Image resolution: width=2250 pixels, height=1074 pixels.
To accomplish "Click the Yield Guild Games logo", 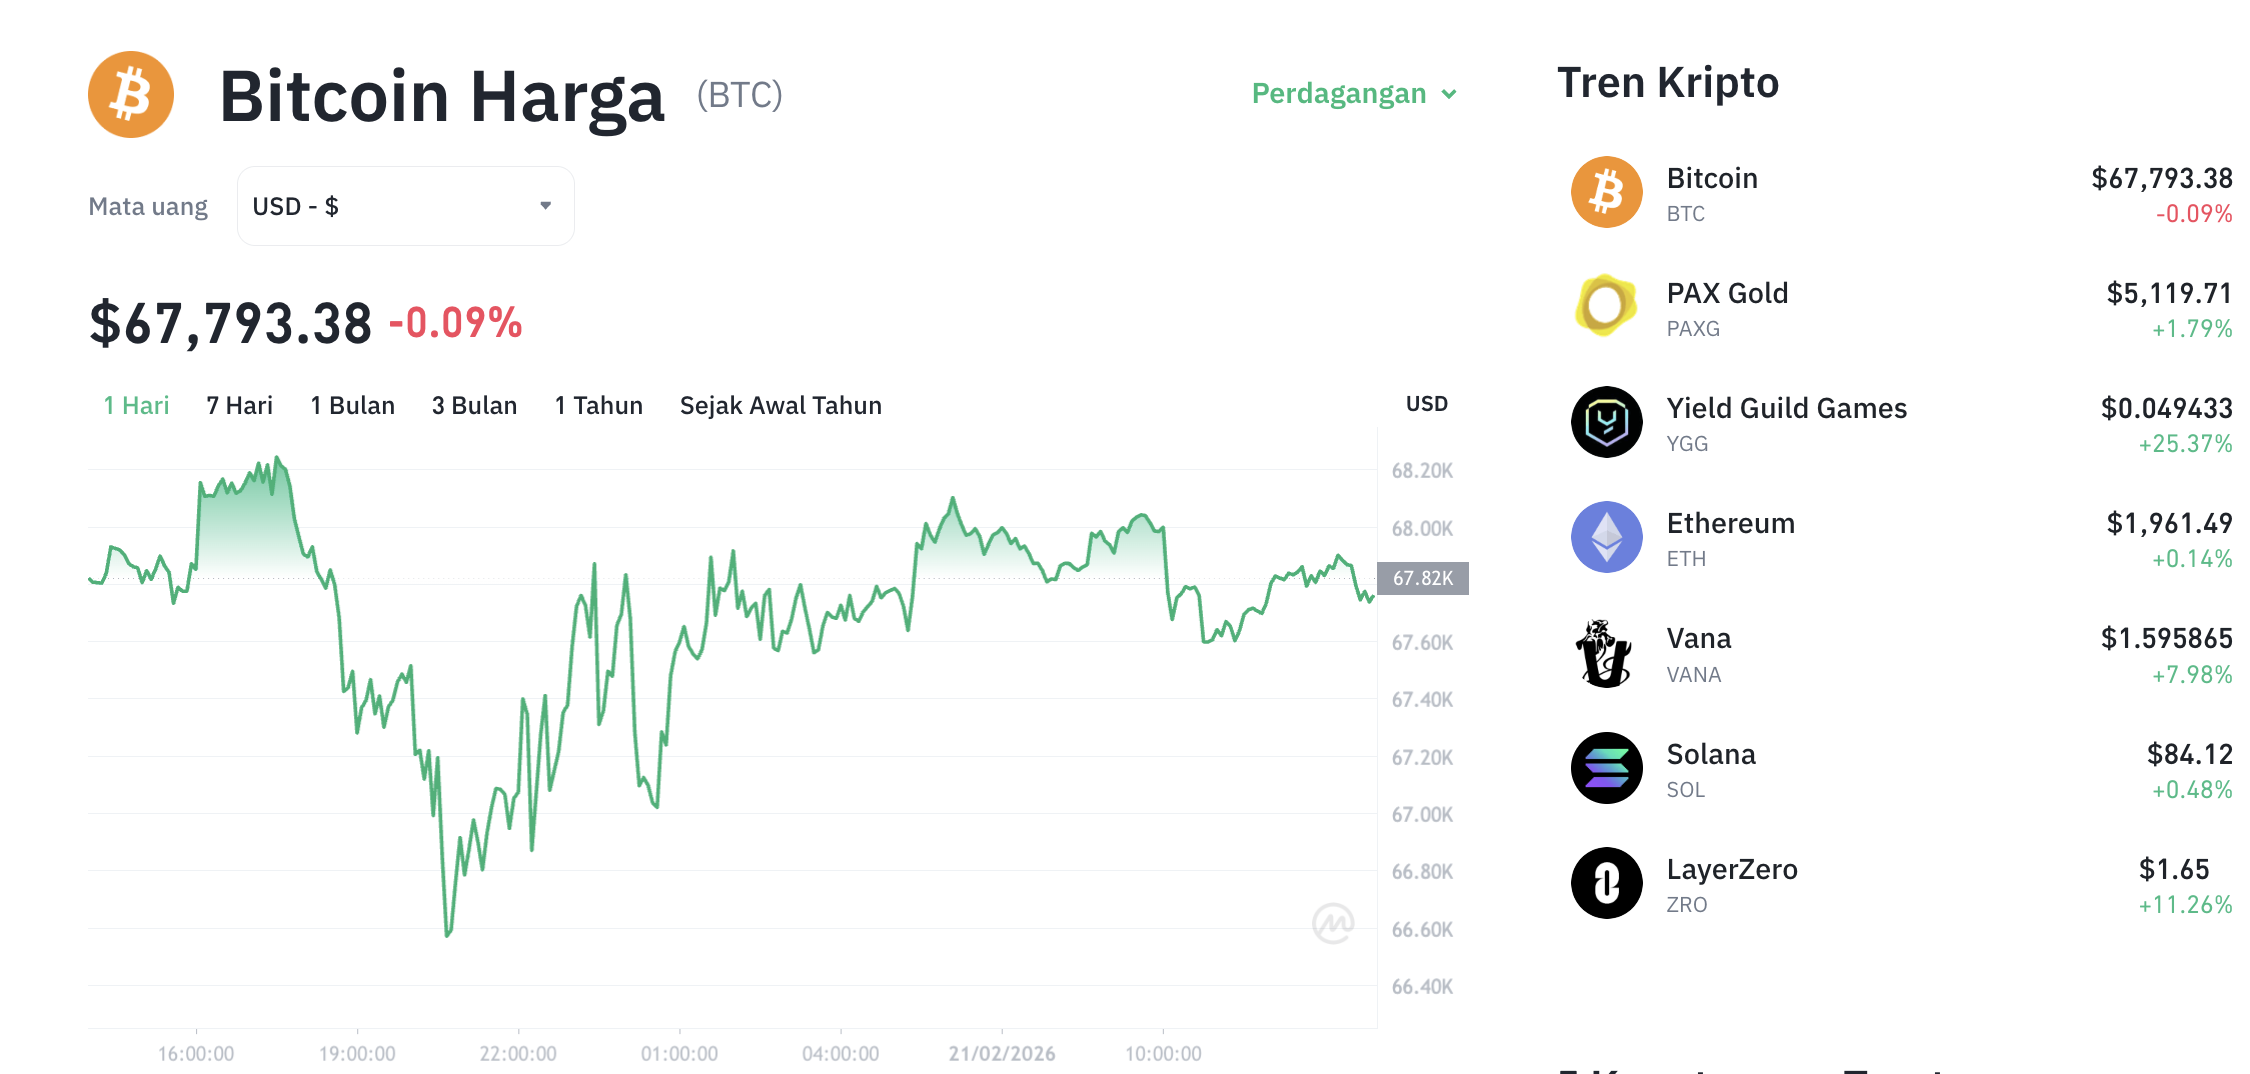I will (1606, 422).
